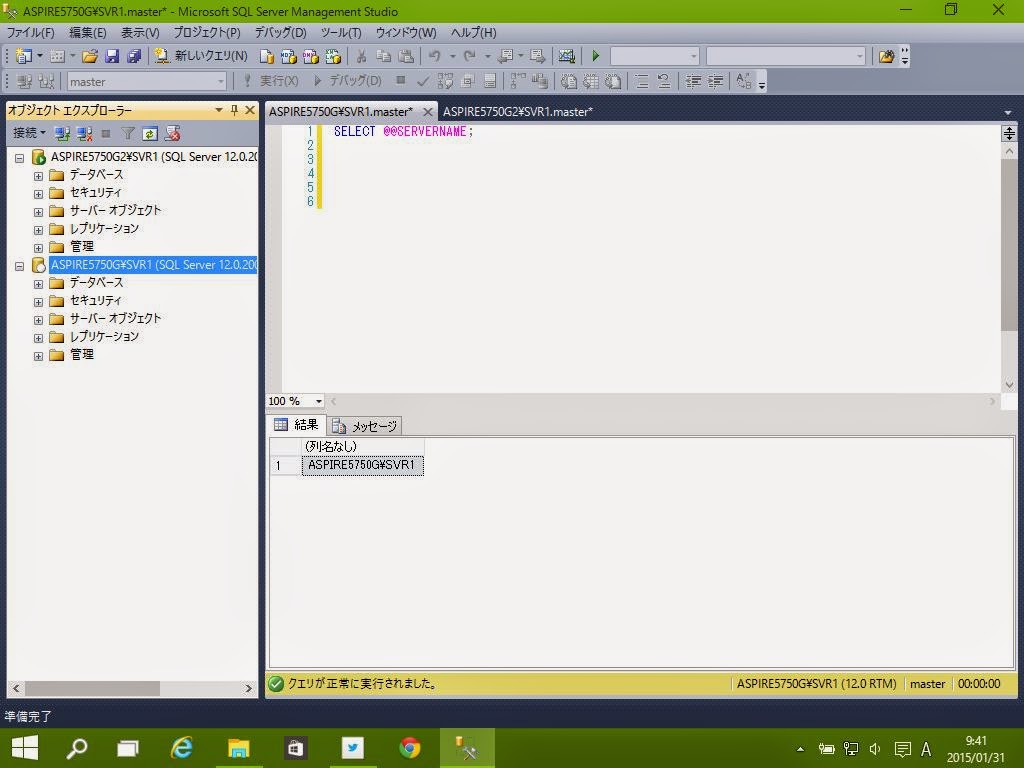
Task: Open Chrome from the taskbar
Action: (410, 748)
